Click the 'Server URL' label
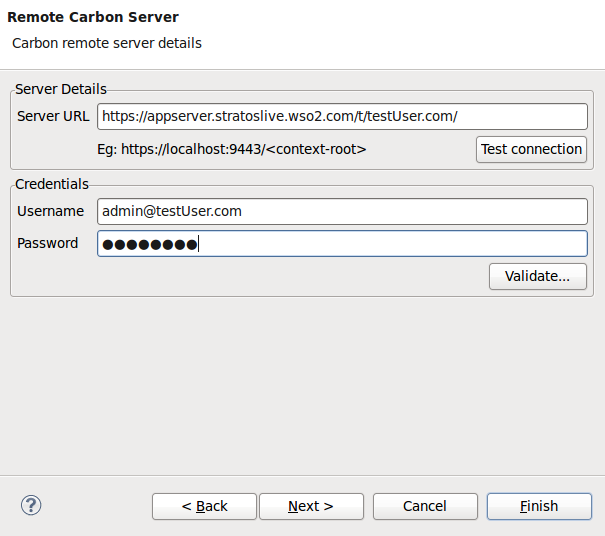This screenshot has height=536, width=605. click(53, 116)
